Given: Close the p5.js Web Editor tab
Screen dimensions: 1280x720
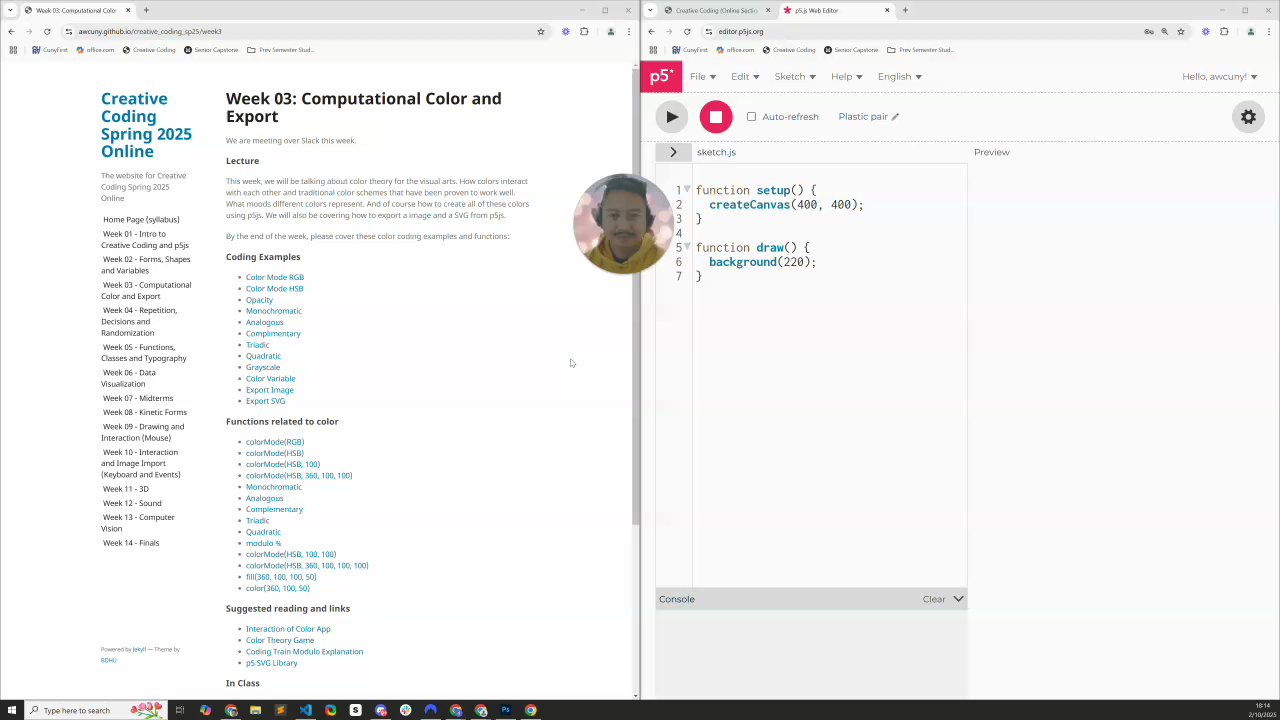Looking at the screenshot, I should [886, 10].
